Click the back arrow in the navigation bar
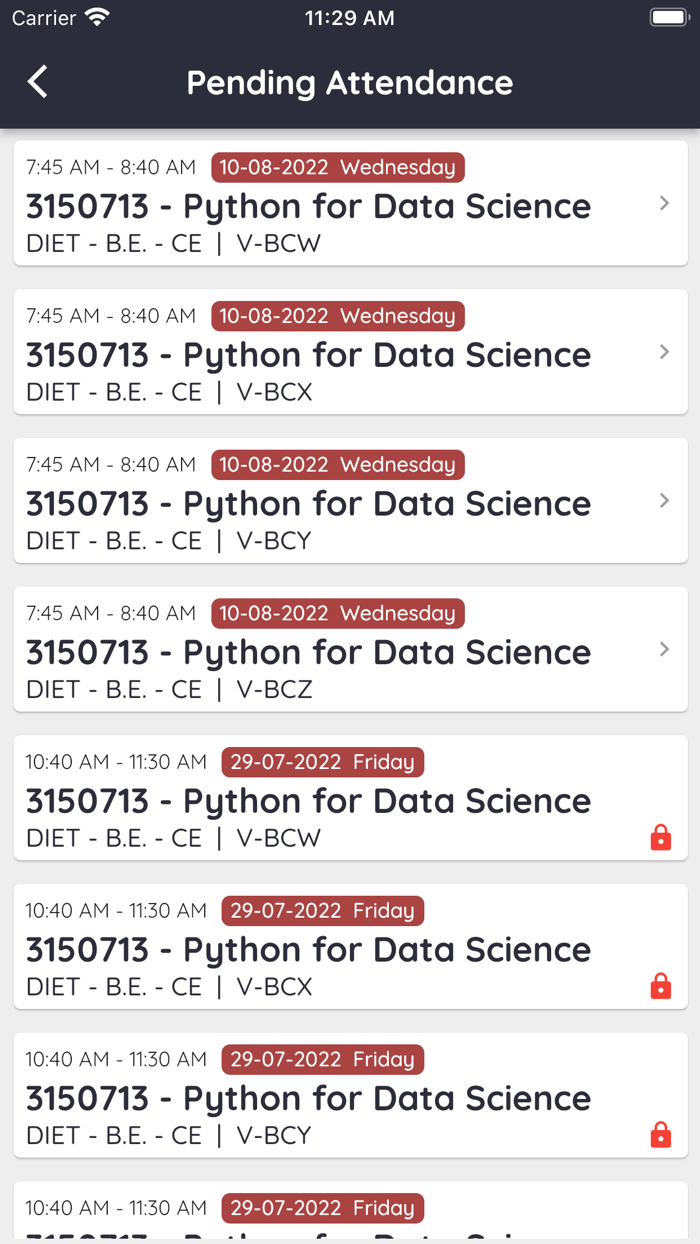 (x=37, y=82)
